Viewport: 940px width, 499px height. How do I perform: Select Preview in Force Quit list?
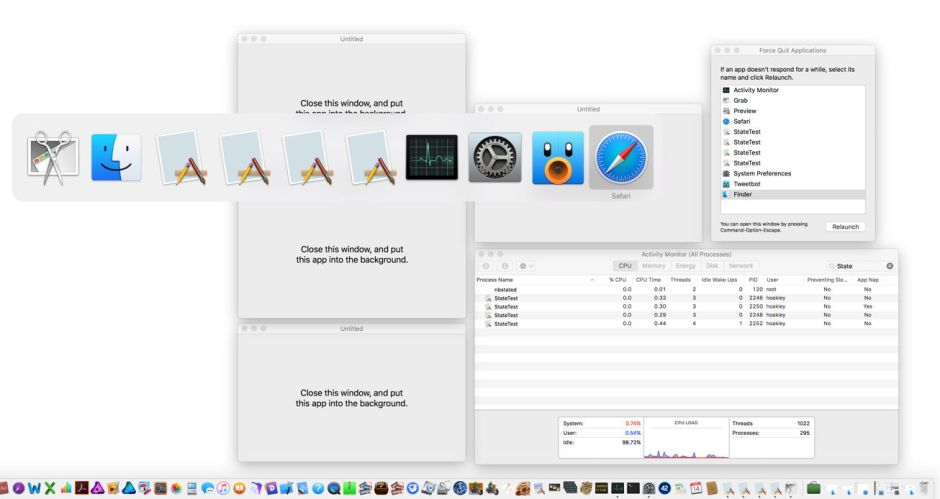click(x=793, y=111)
